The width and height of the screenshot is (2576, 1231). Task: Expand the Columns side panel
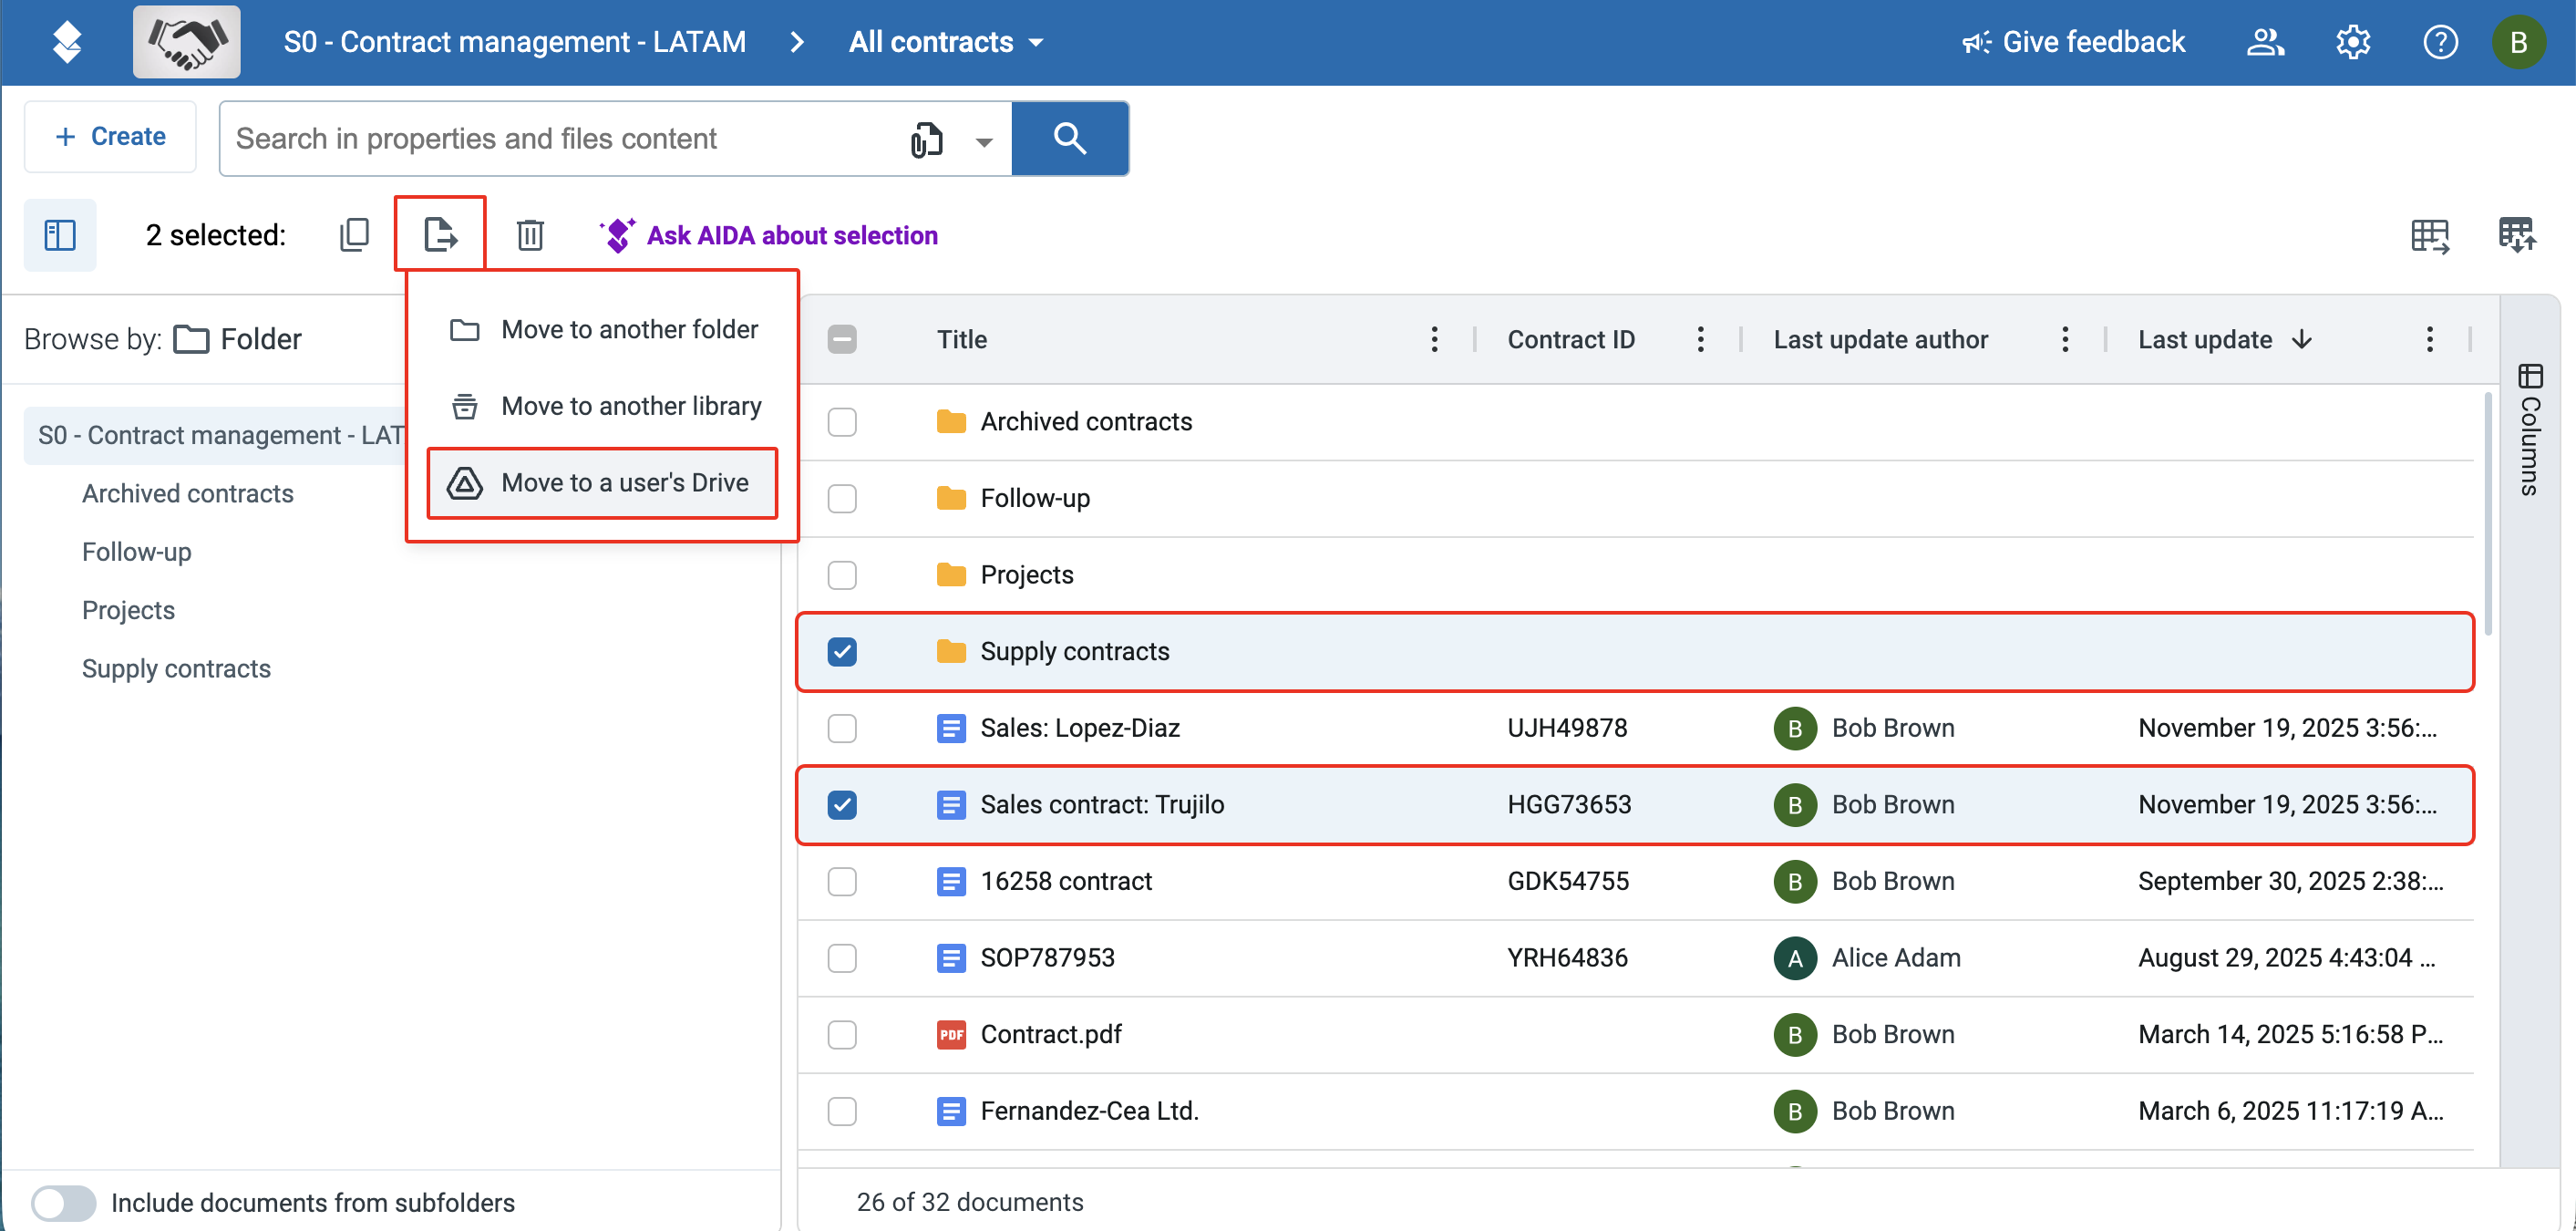pyautogui.click(x=2529, y=430)
